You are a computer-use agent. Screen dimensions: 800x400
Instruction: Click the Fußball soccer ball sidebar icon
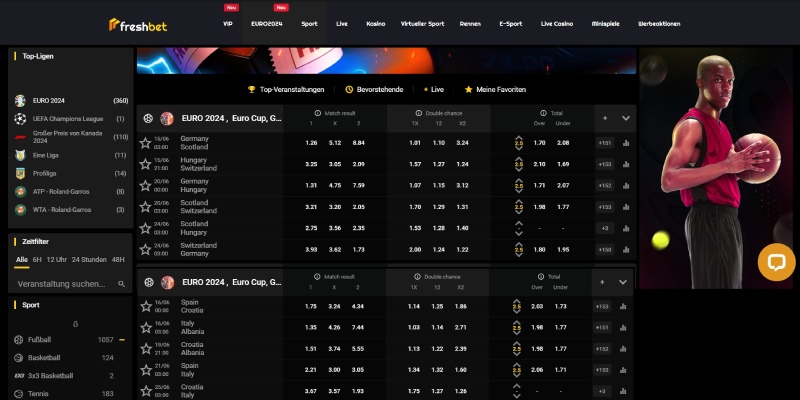[18, 340]
